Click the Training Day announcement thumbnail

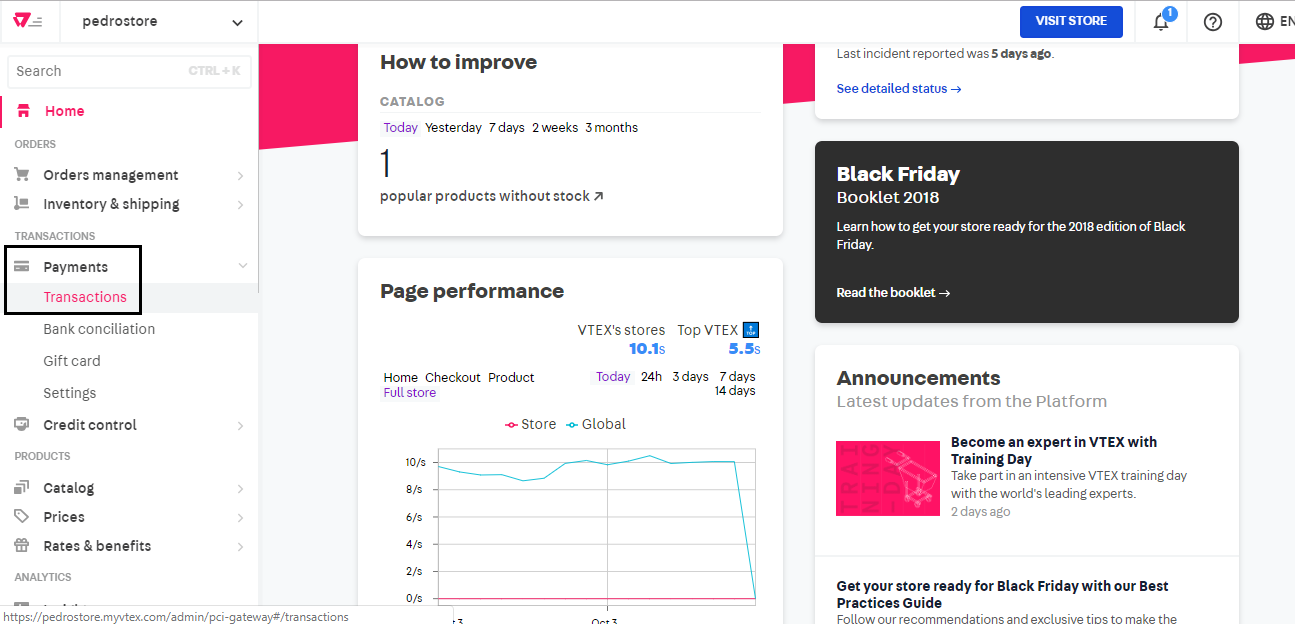point(888,478)
